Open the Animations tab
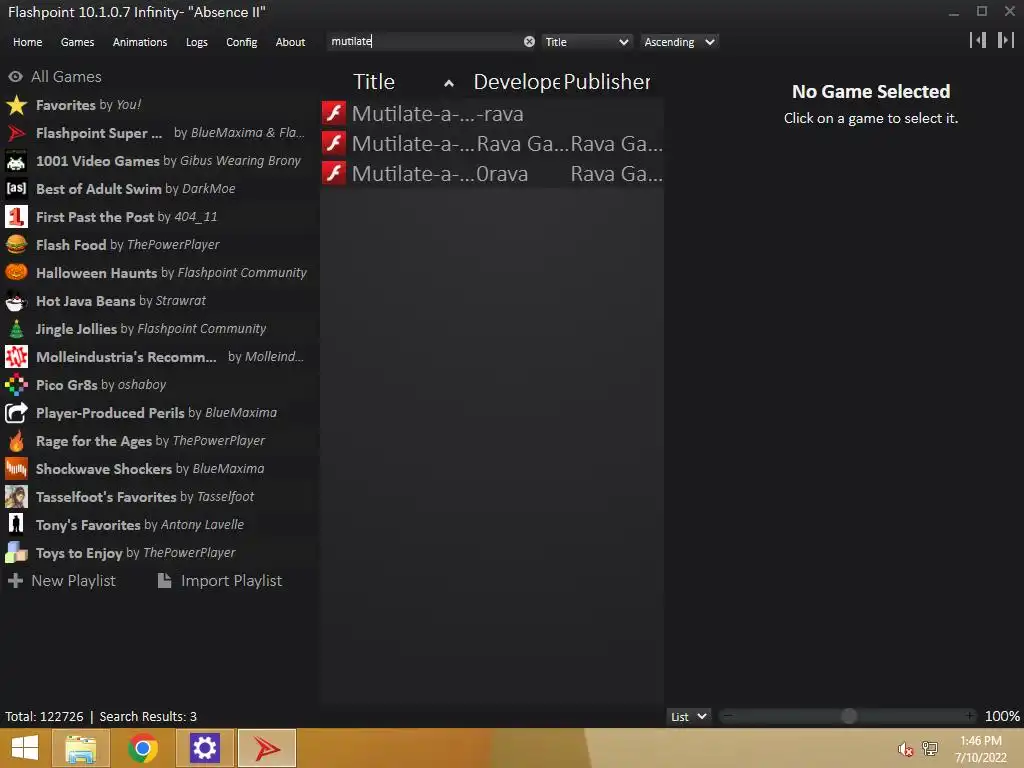Image resolution: width=1024 pixels, height=768 pixels. tap(140, 42)
